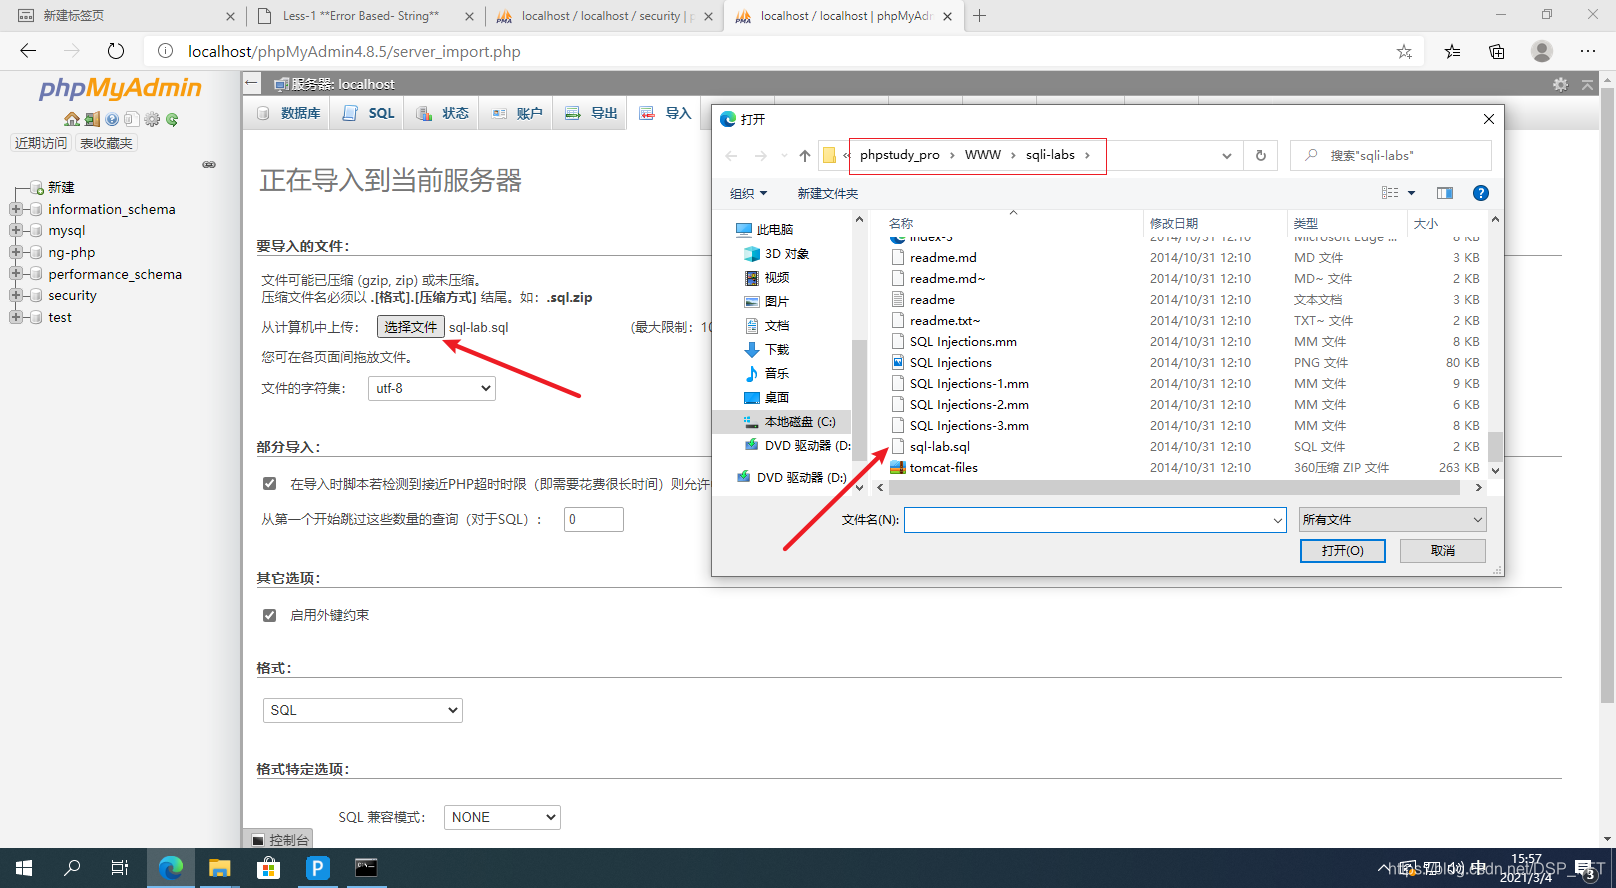
Task: Click the skip queries number field
Action: click(593, 519)
